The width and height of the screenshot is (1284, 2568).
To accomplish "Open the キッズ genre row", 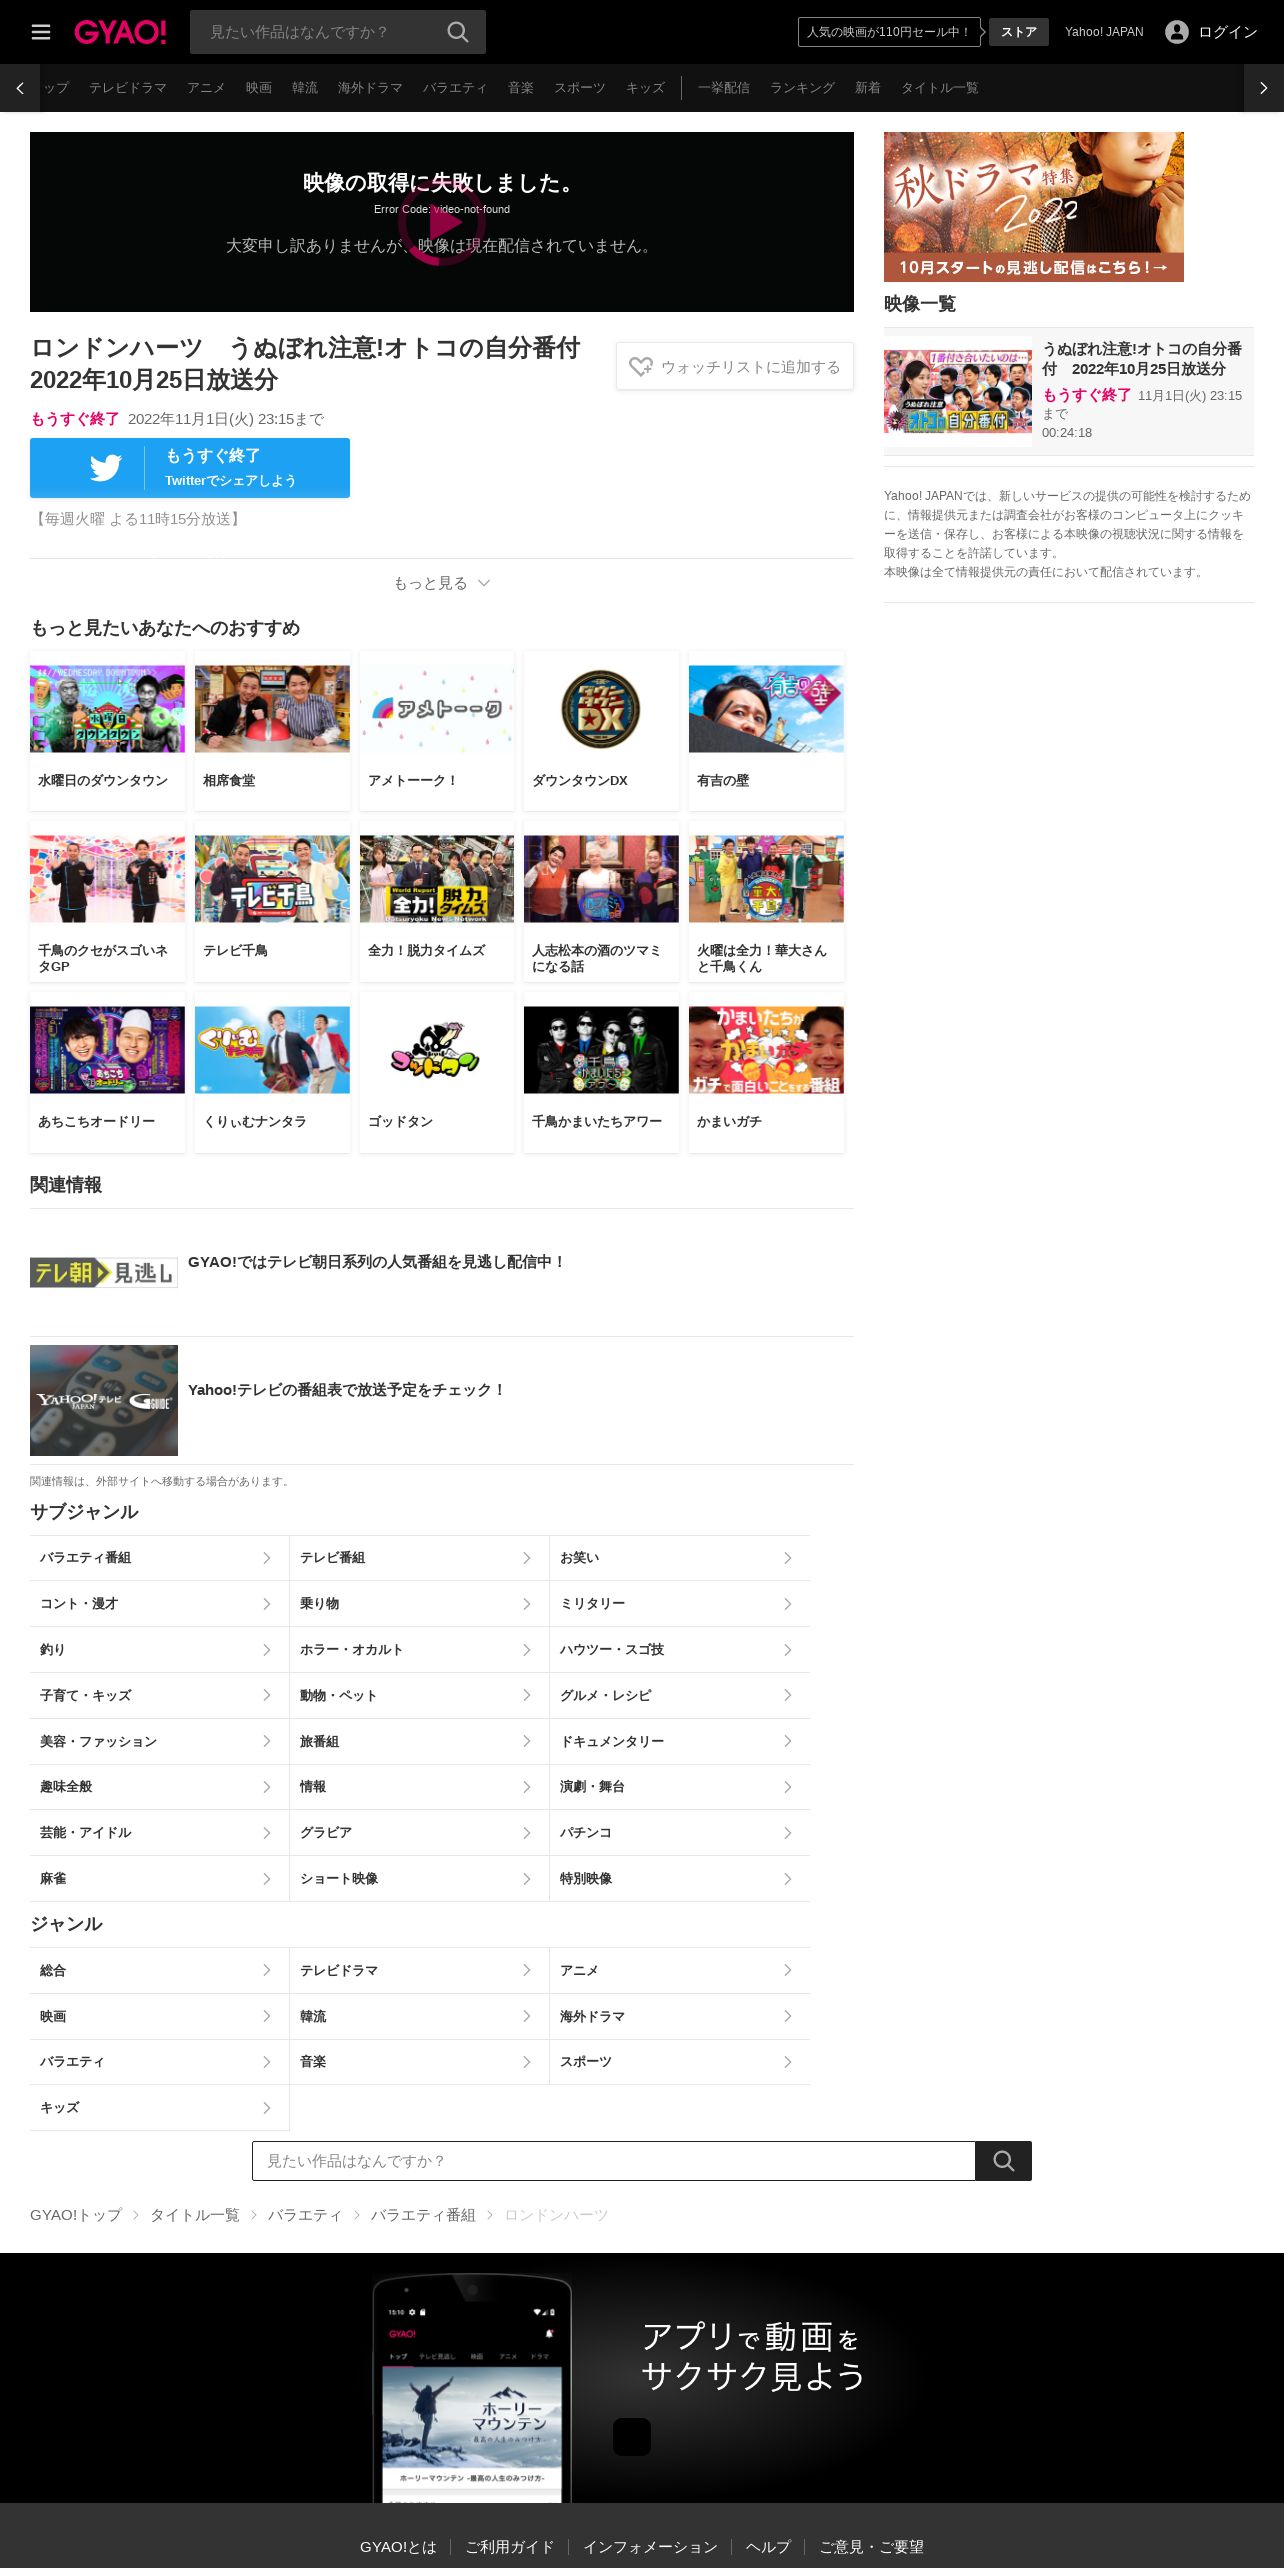I will (x=159, y=2108).
